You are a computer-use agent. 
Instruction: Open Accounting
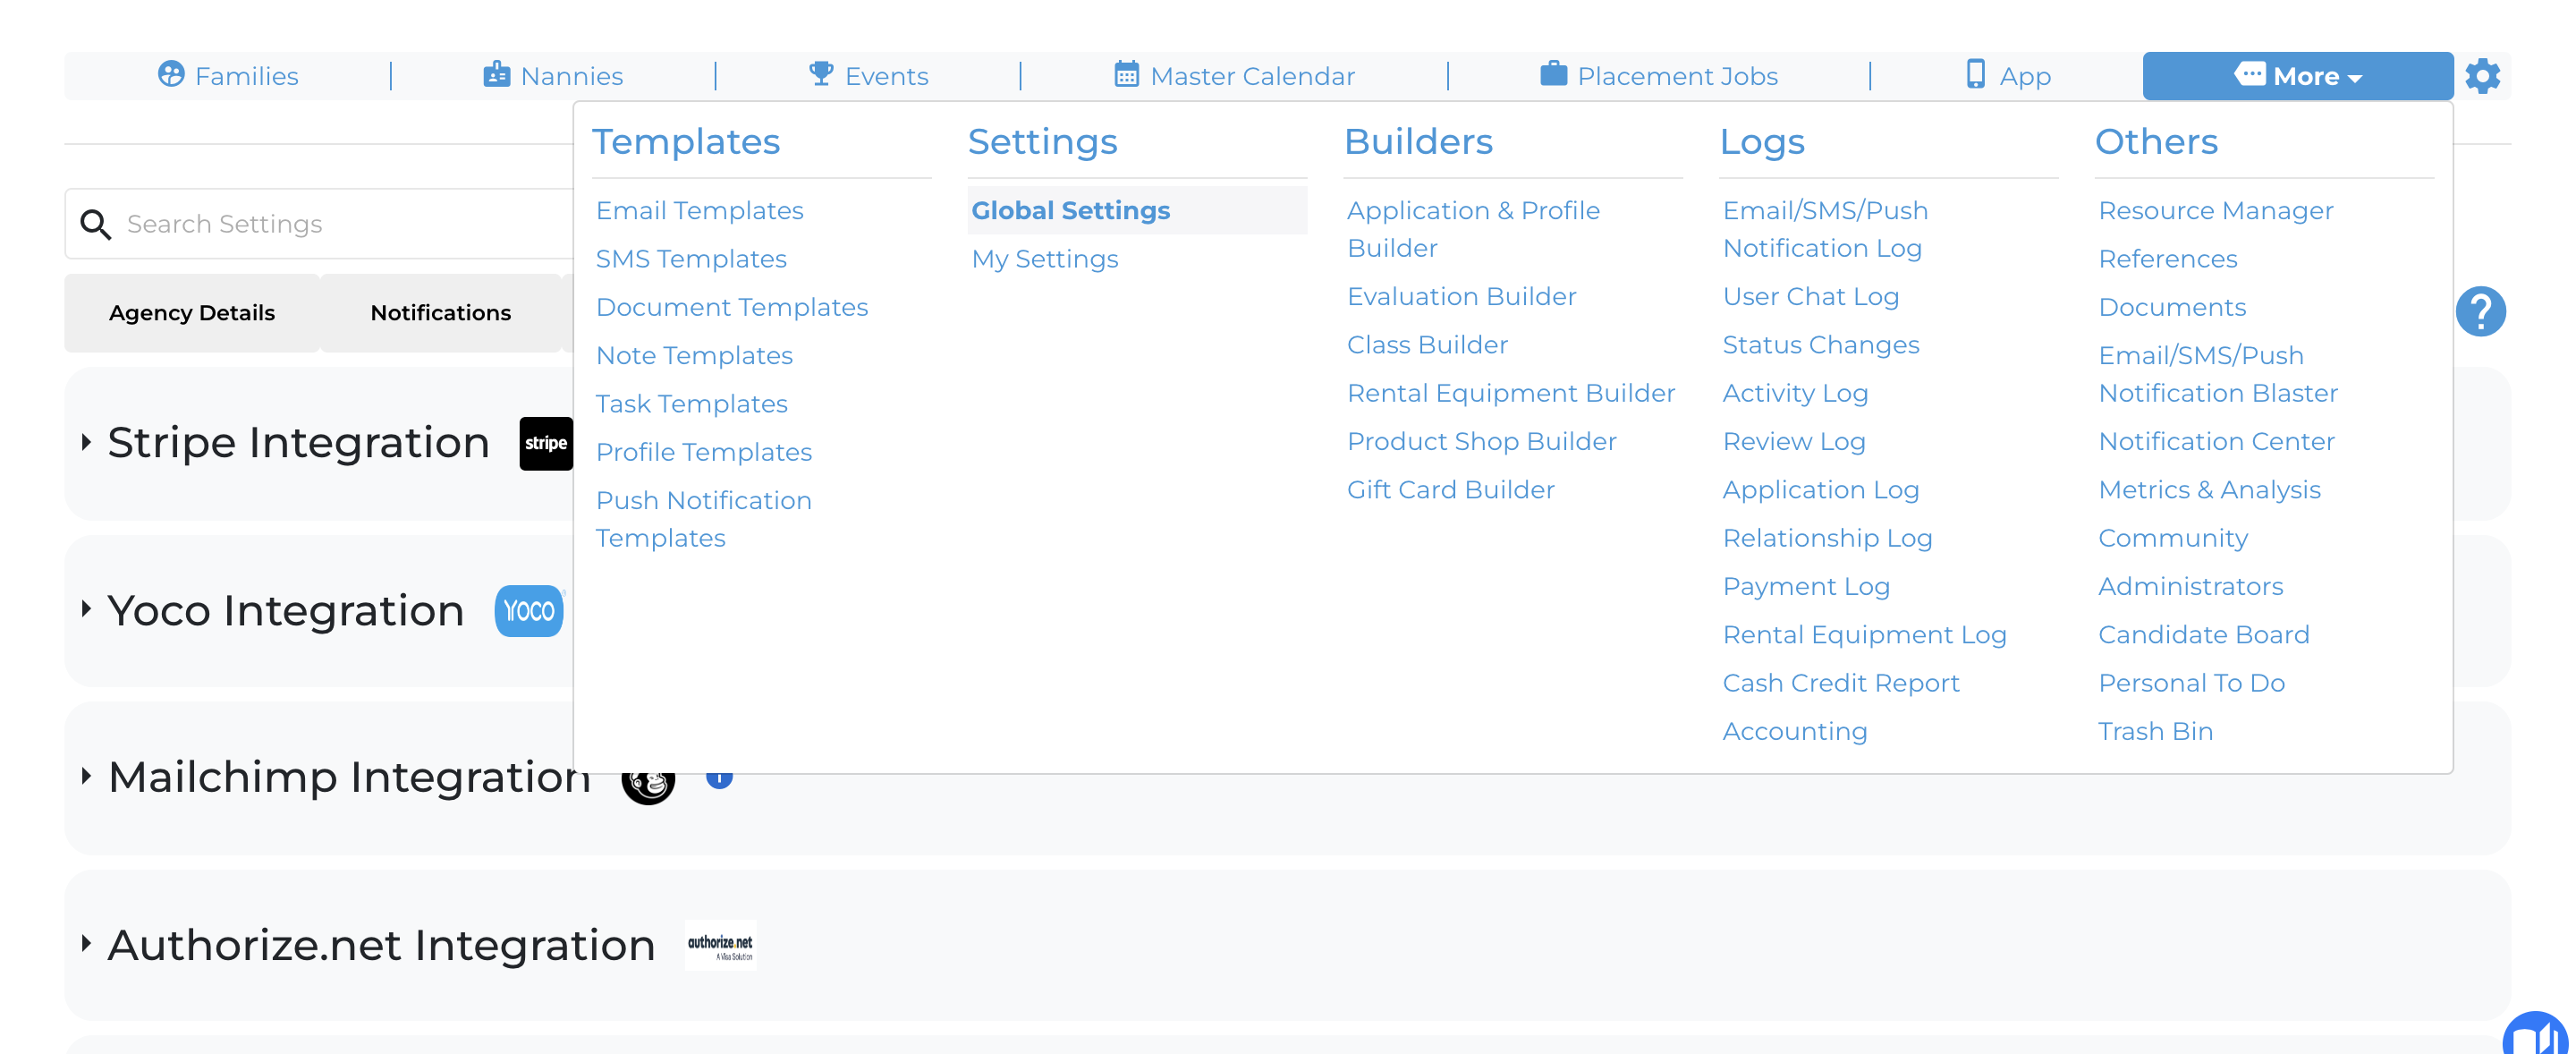click(x=1795, y=732)
